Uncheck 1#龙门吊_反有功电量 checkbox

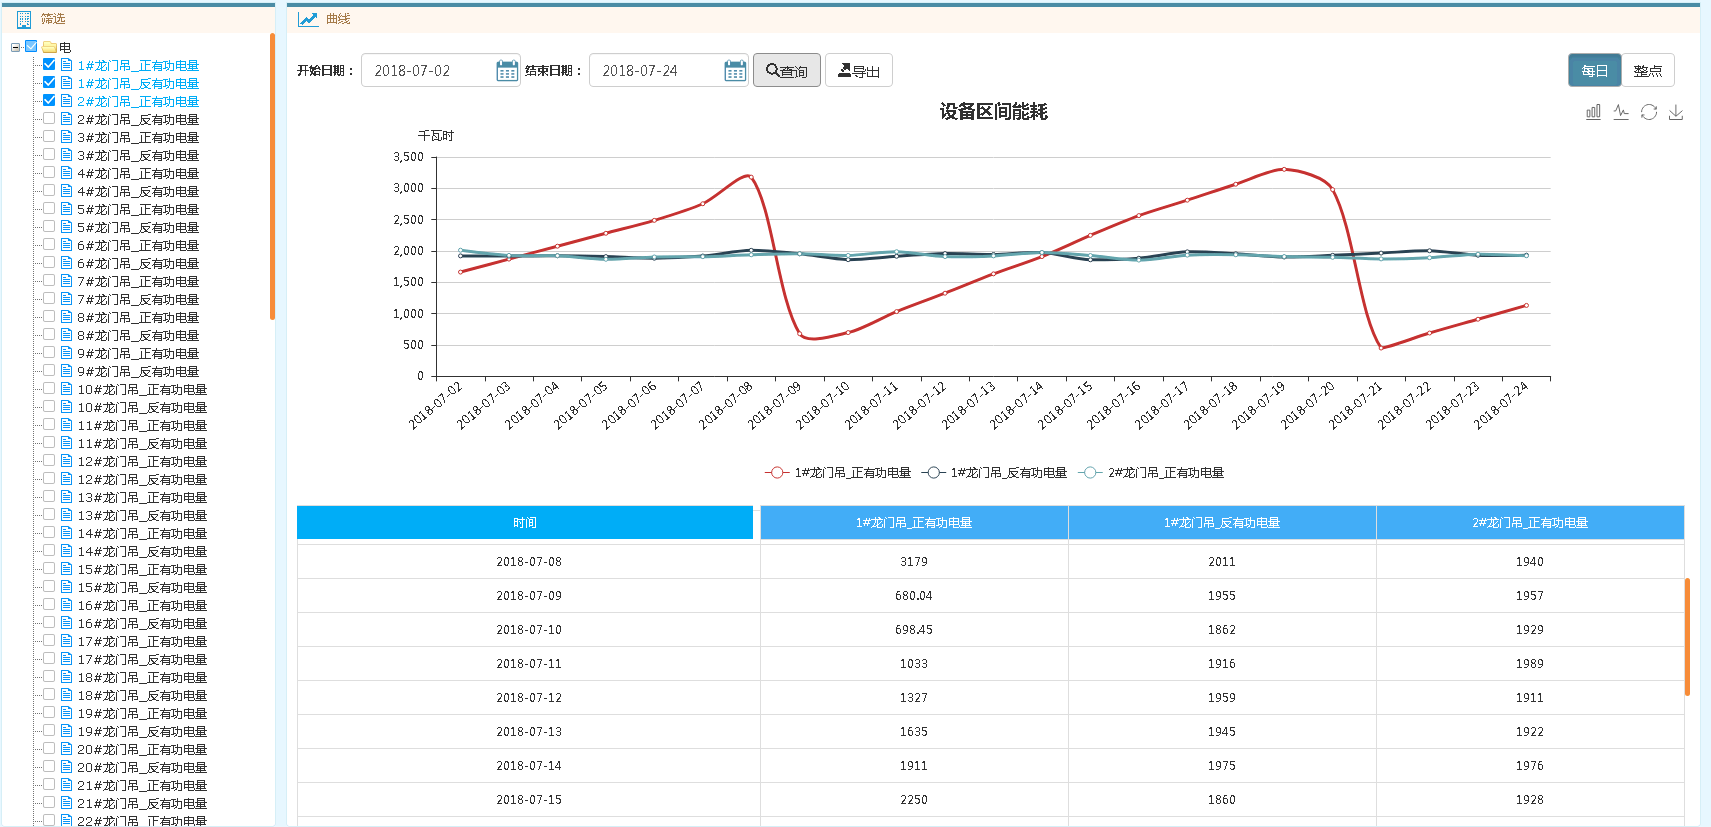coord(49,82)
